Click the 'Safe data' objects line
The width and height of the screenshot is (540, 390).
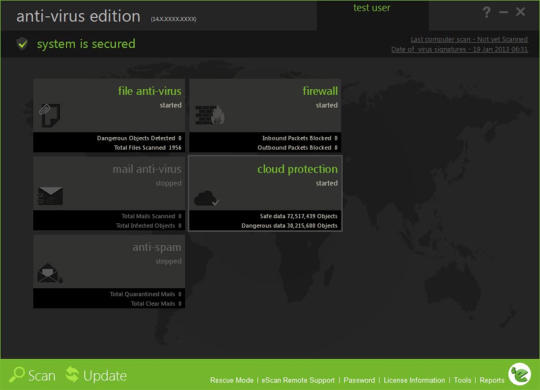299,216
